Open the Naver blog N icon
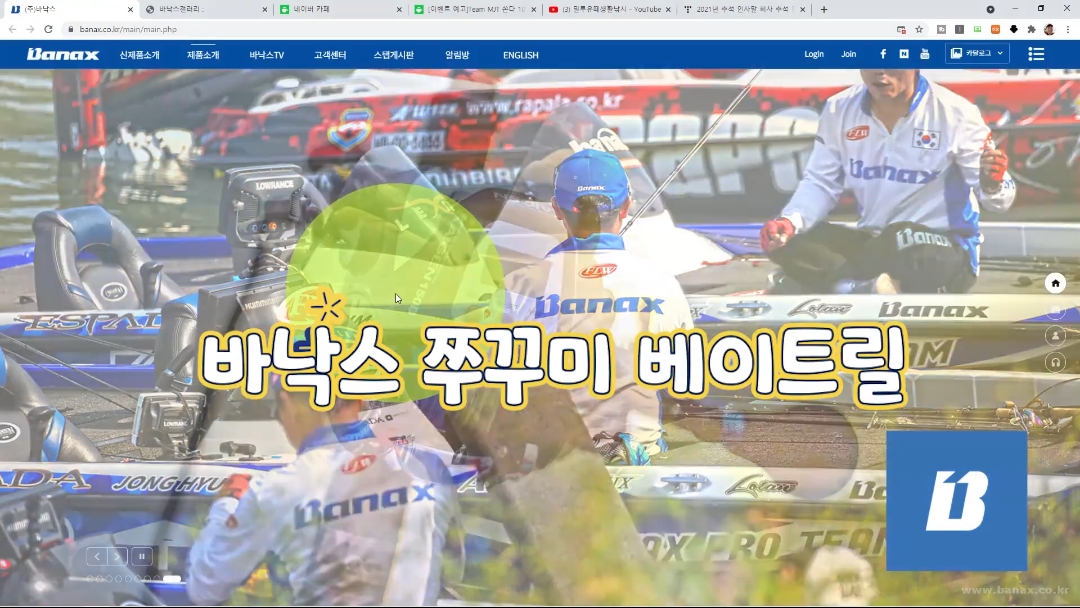Screen dimensions: 1080x608 click(x=904, y=54)
